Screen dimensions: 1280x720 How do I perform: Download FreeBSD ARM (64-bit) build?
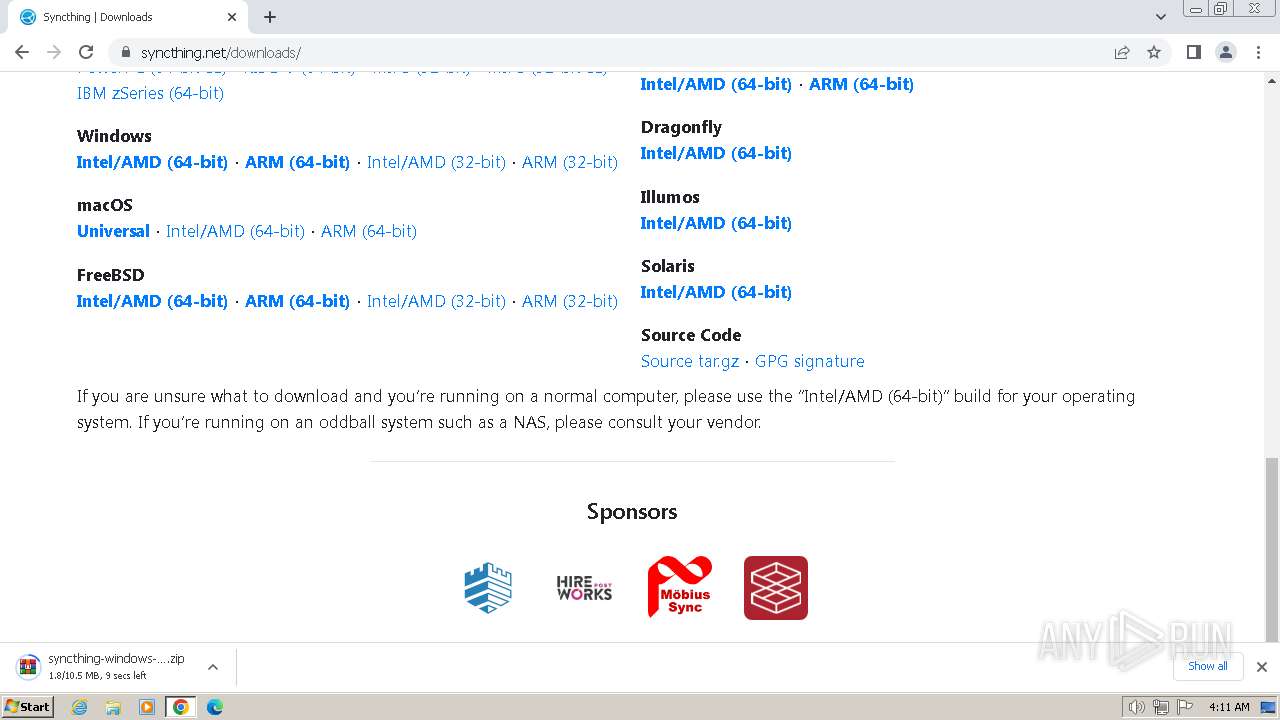point(297,301)
